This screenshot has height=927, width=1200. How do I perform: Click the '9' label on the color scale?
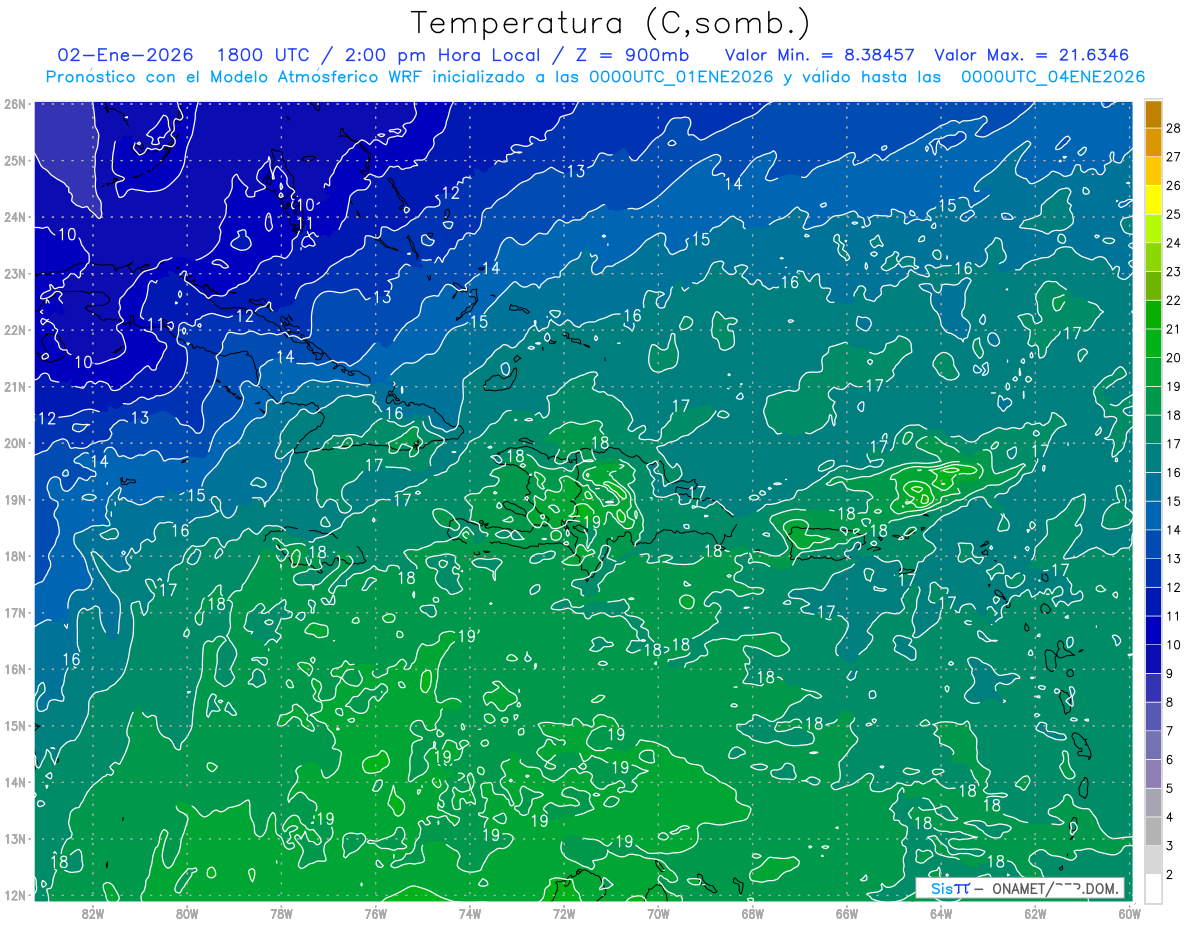tap(1171, 673)
